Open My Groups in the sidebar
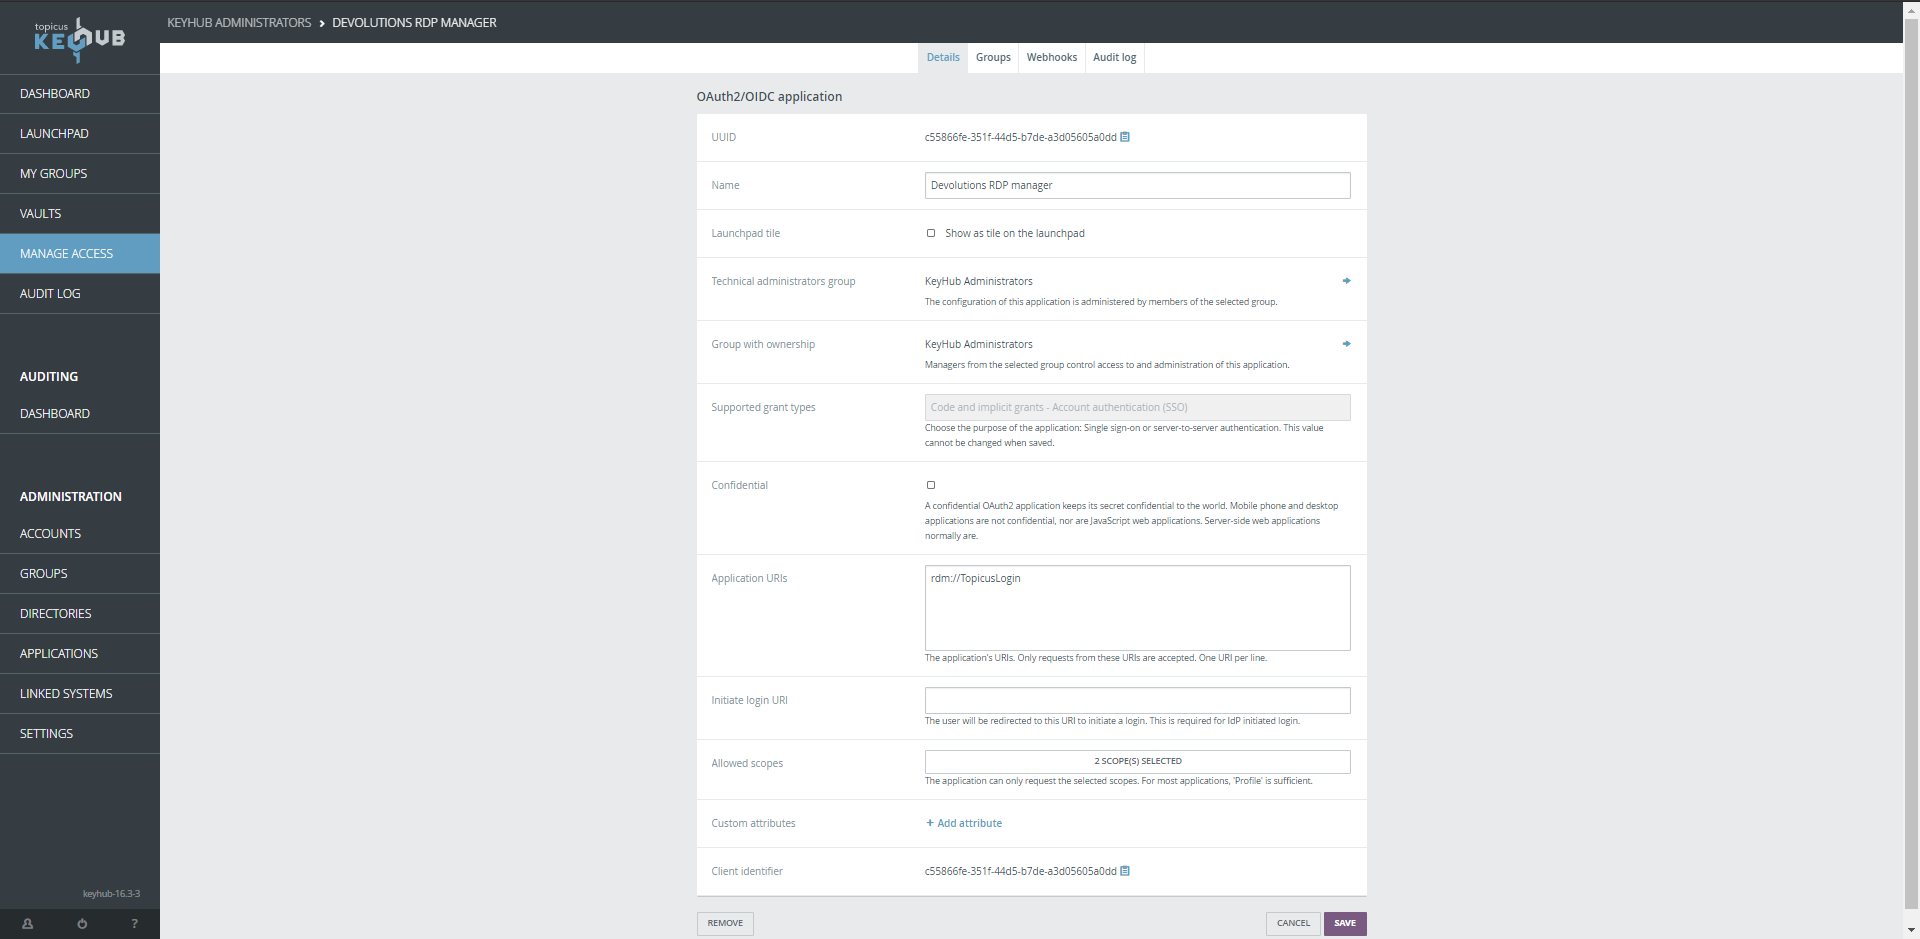1920x939 pixels. 80,174
